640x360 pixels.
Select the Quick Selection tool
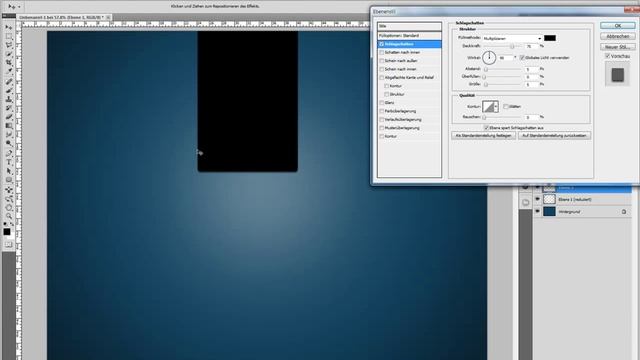tap(9, 54)
